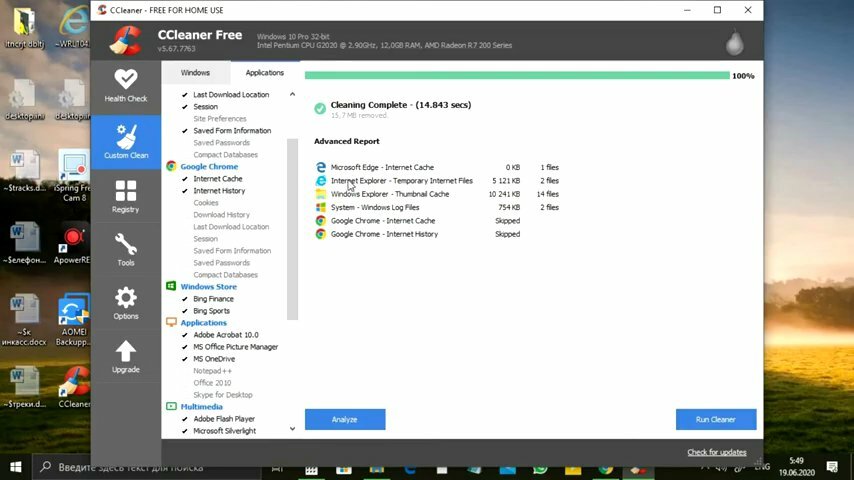Click the Run Cleaner button

click(x=716, y=420)
